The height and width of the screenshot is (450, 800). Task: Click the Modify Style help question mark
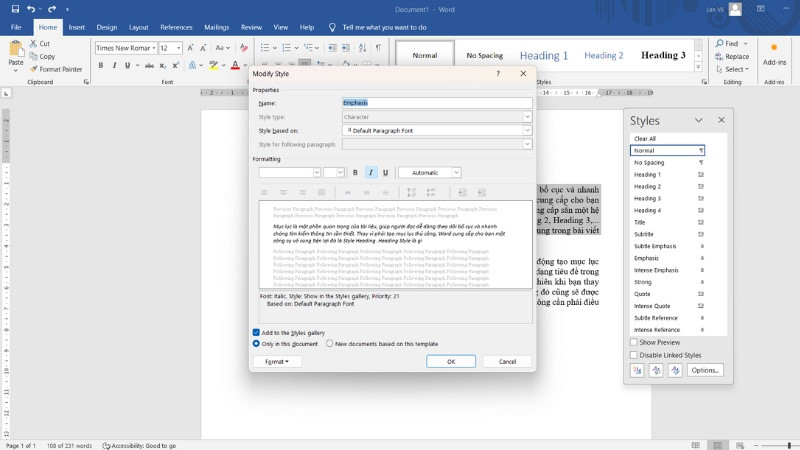coord(498,74)
